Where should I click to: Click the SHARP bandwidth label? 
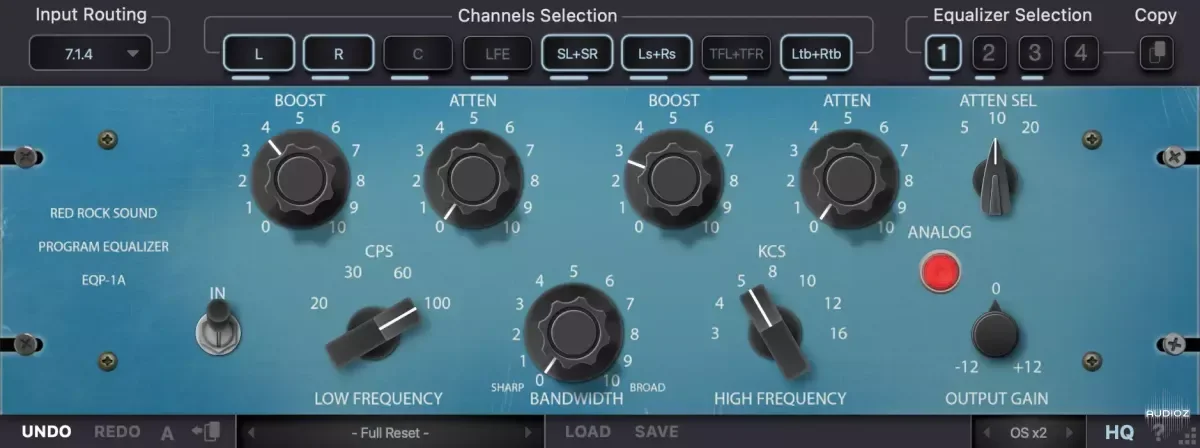(506, 387)
